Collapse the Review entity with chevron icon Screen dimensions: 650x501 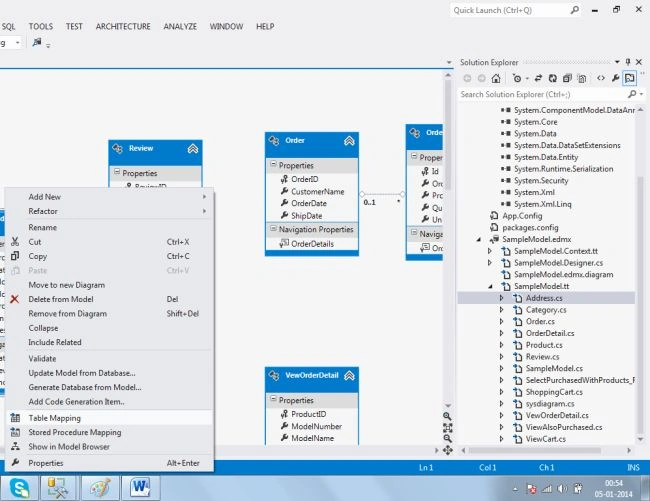(193, 149)
